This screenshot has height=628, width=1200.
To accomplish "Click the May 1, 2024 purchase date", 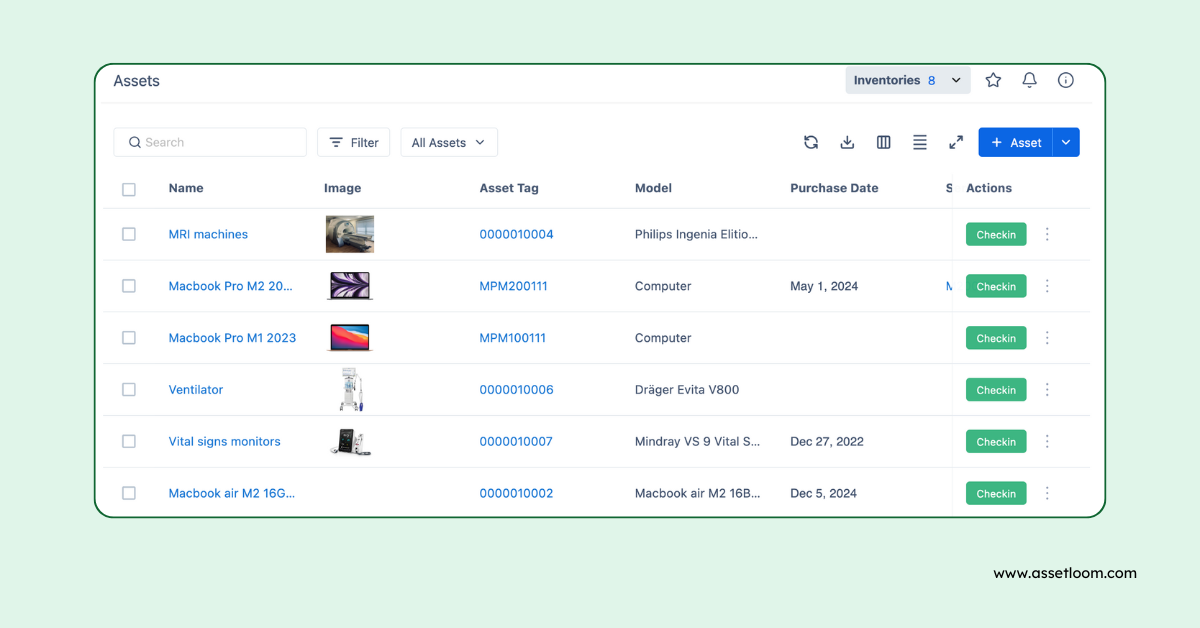I will click(824, 286).
